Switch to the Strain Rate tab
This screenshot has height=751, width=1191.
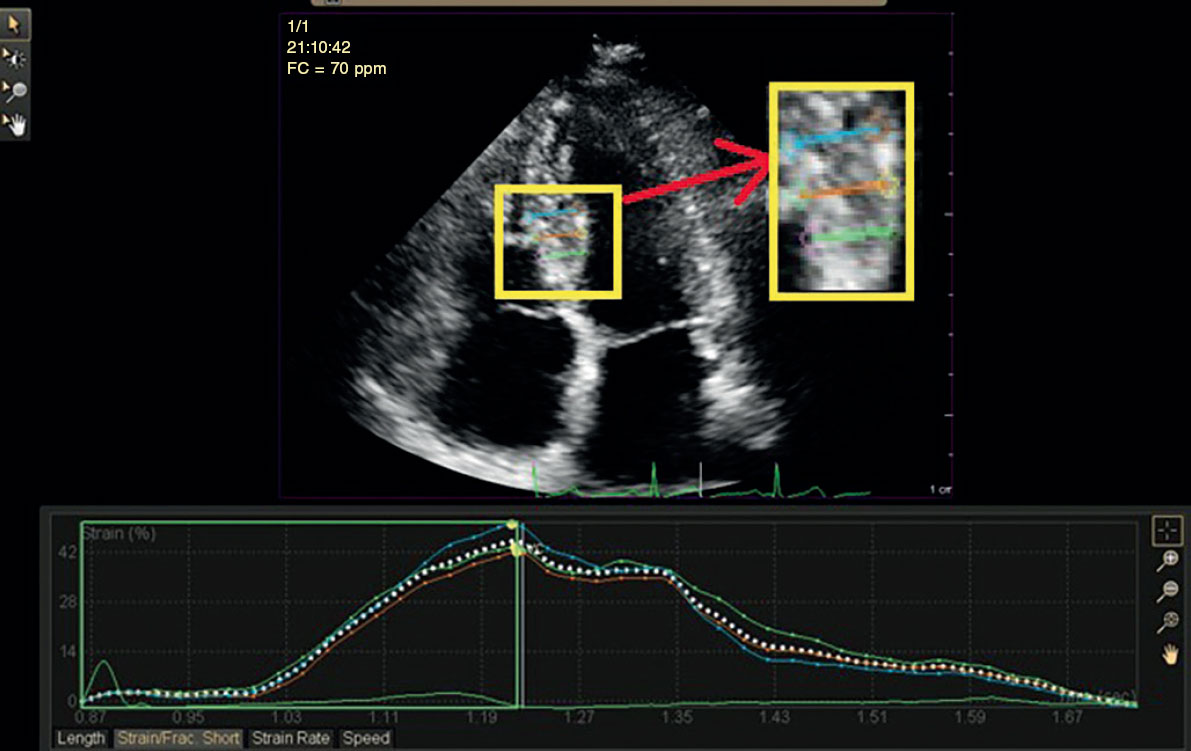coord(290,739)
